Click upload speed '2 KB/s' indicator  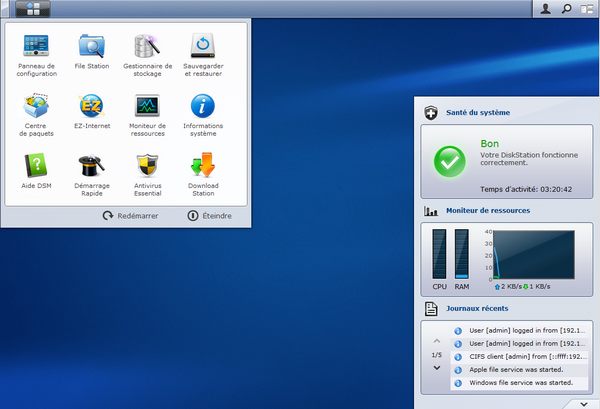point(508,287)
